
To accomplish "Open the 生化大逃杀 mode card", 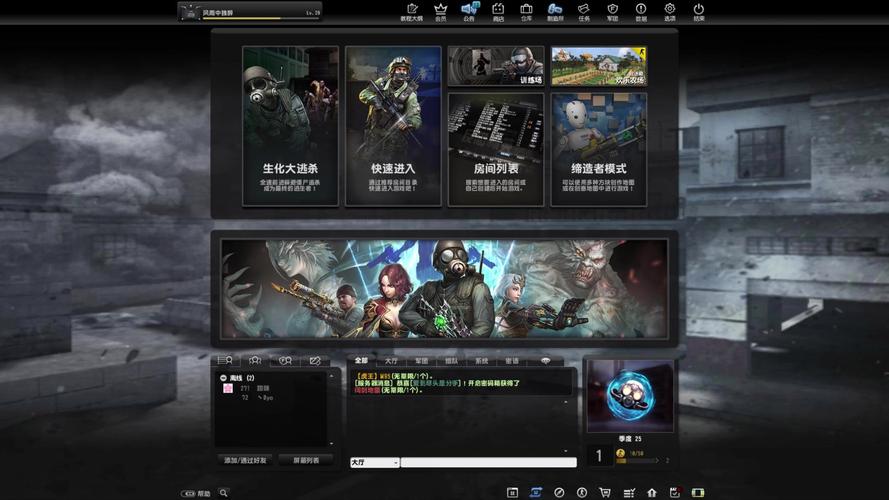I will coord(290,126).
